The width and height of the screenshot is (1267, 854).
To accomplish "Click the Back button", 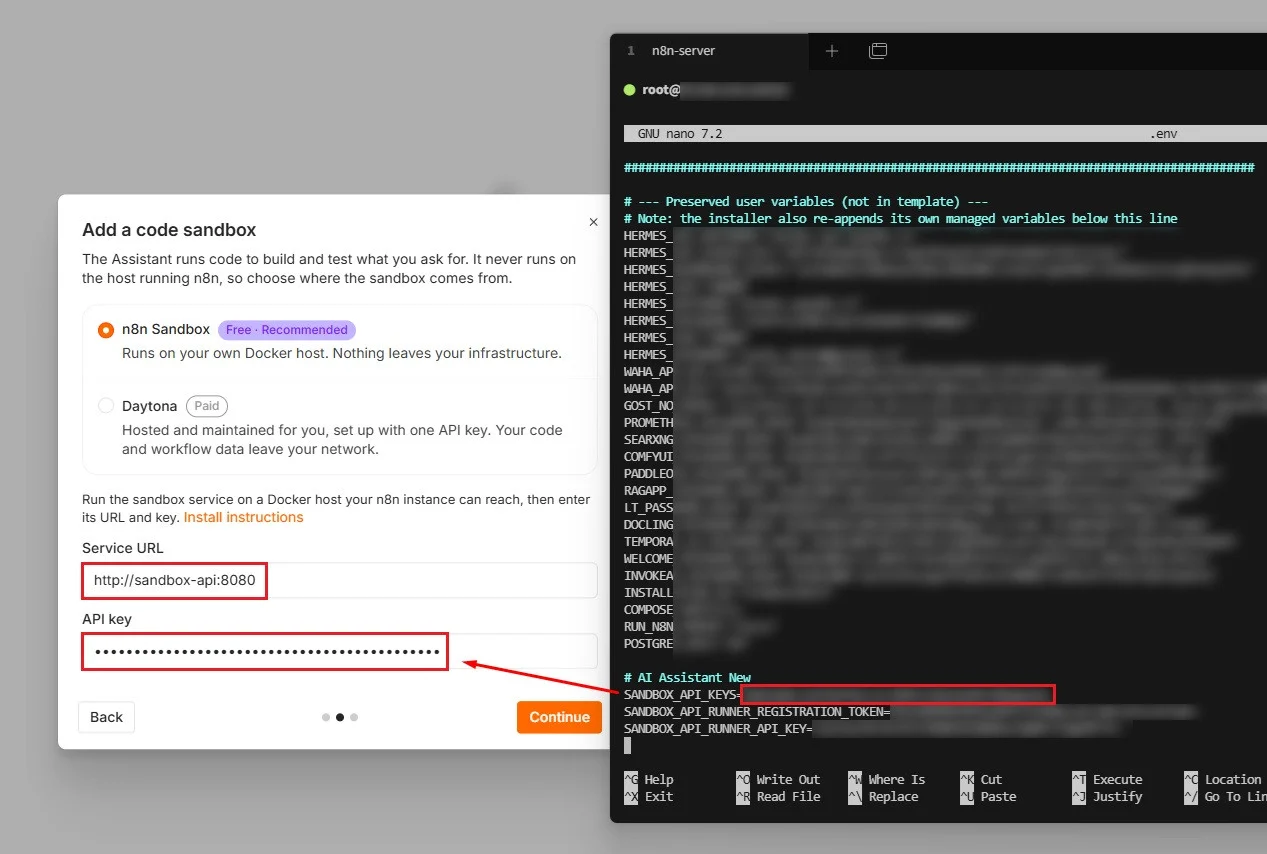I will (x=106, y=717).
